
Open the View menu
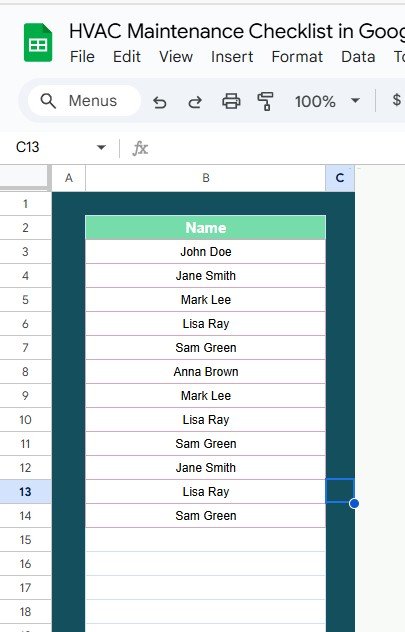coord(176,57)
